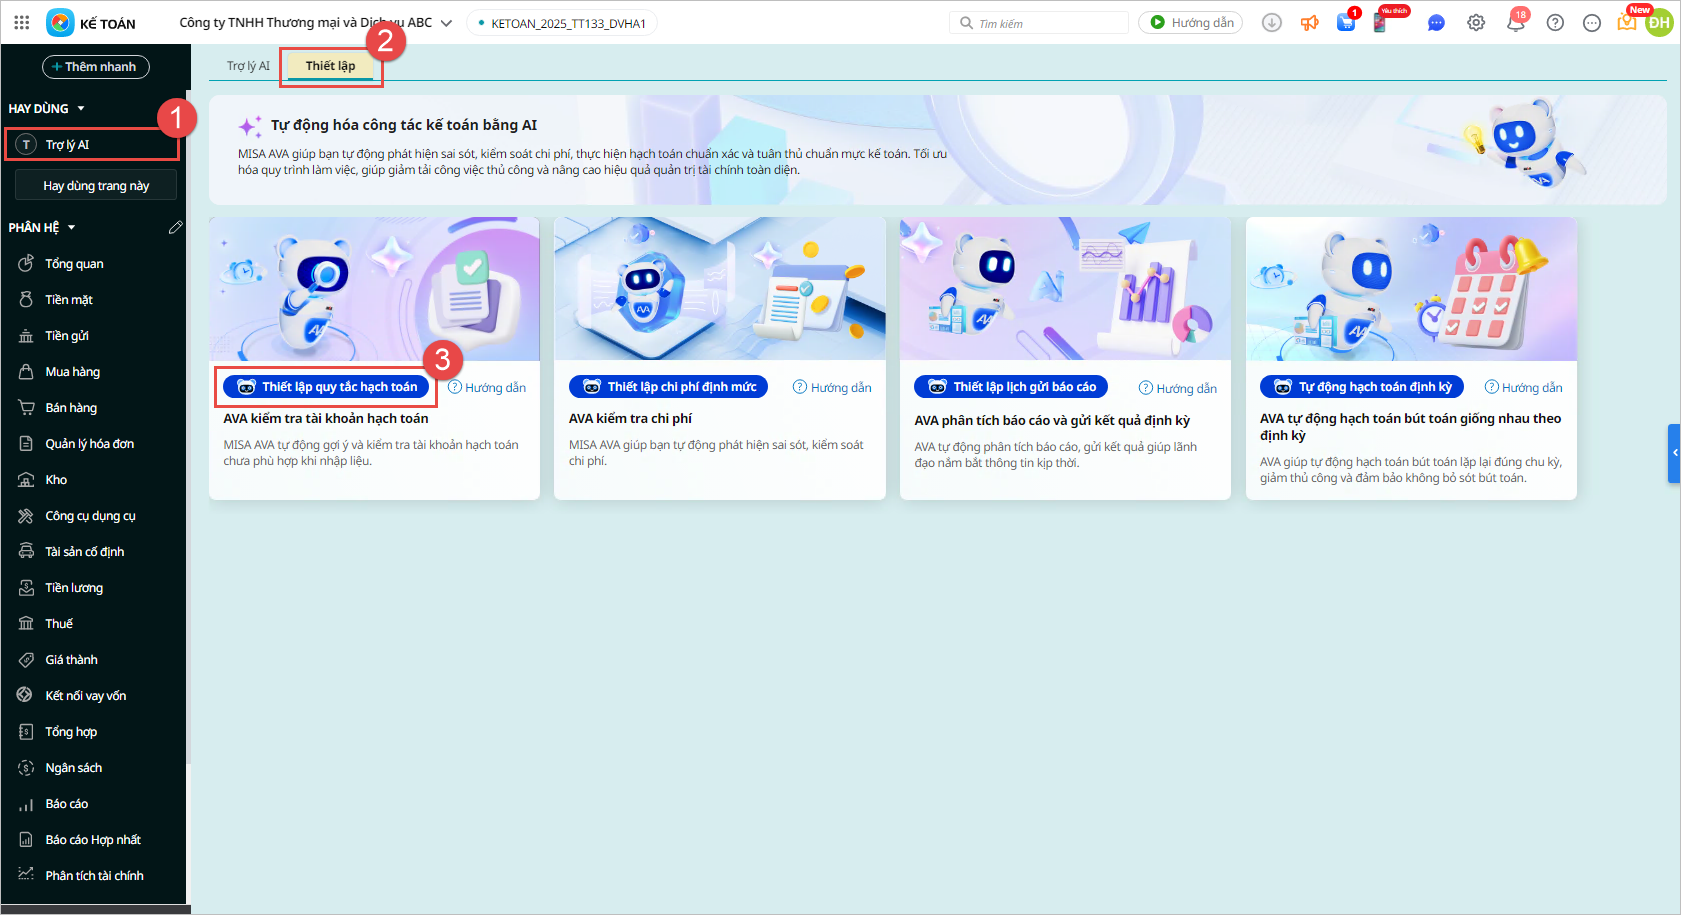
Task: Open the chat messages icon
Action: (x=1436, y=23)
